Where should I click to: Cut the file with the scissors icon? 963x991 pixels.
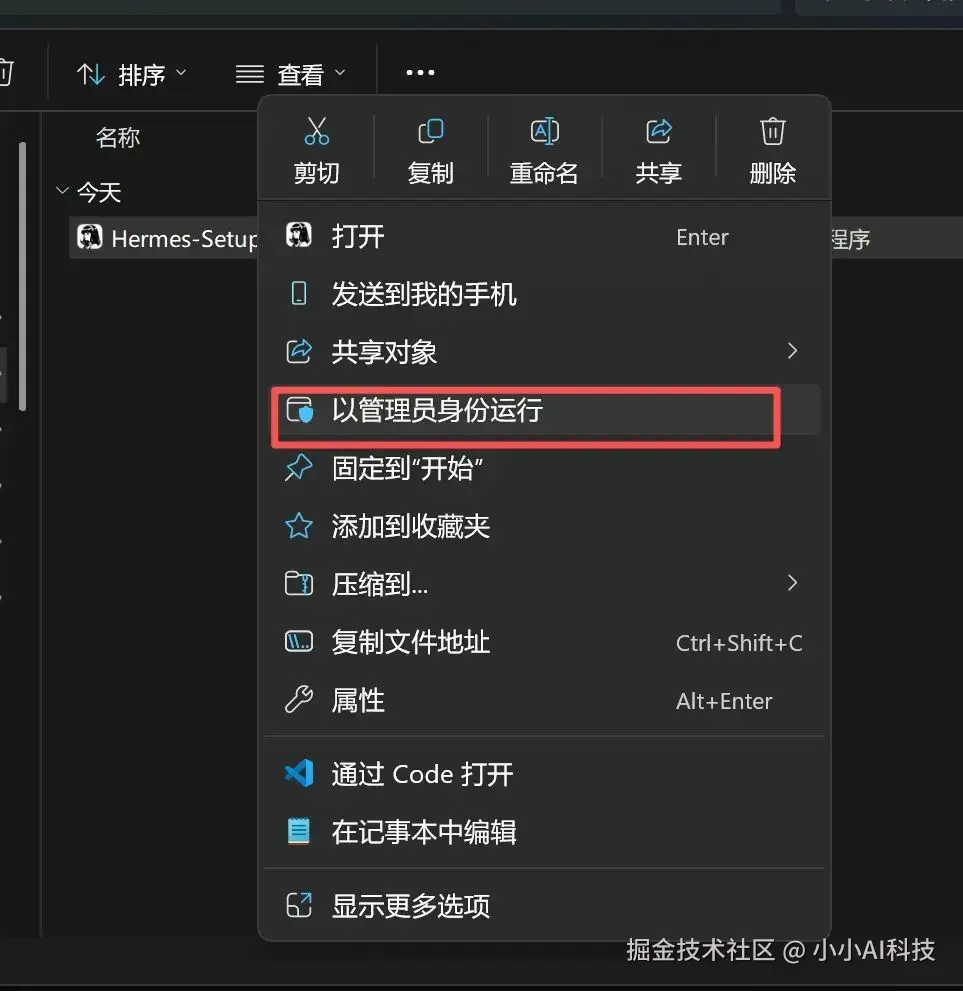click(317, 151)
